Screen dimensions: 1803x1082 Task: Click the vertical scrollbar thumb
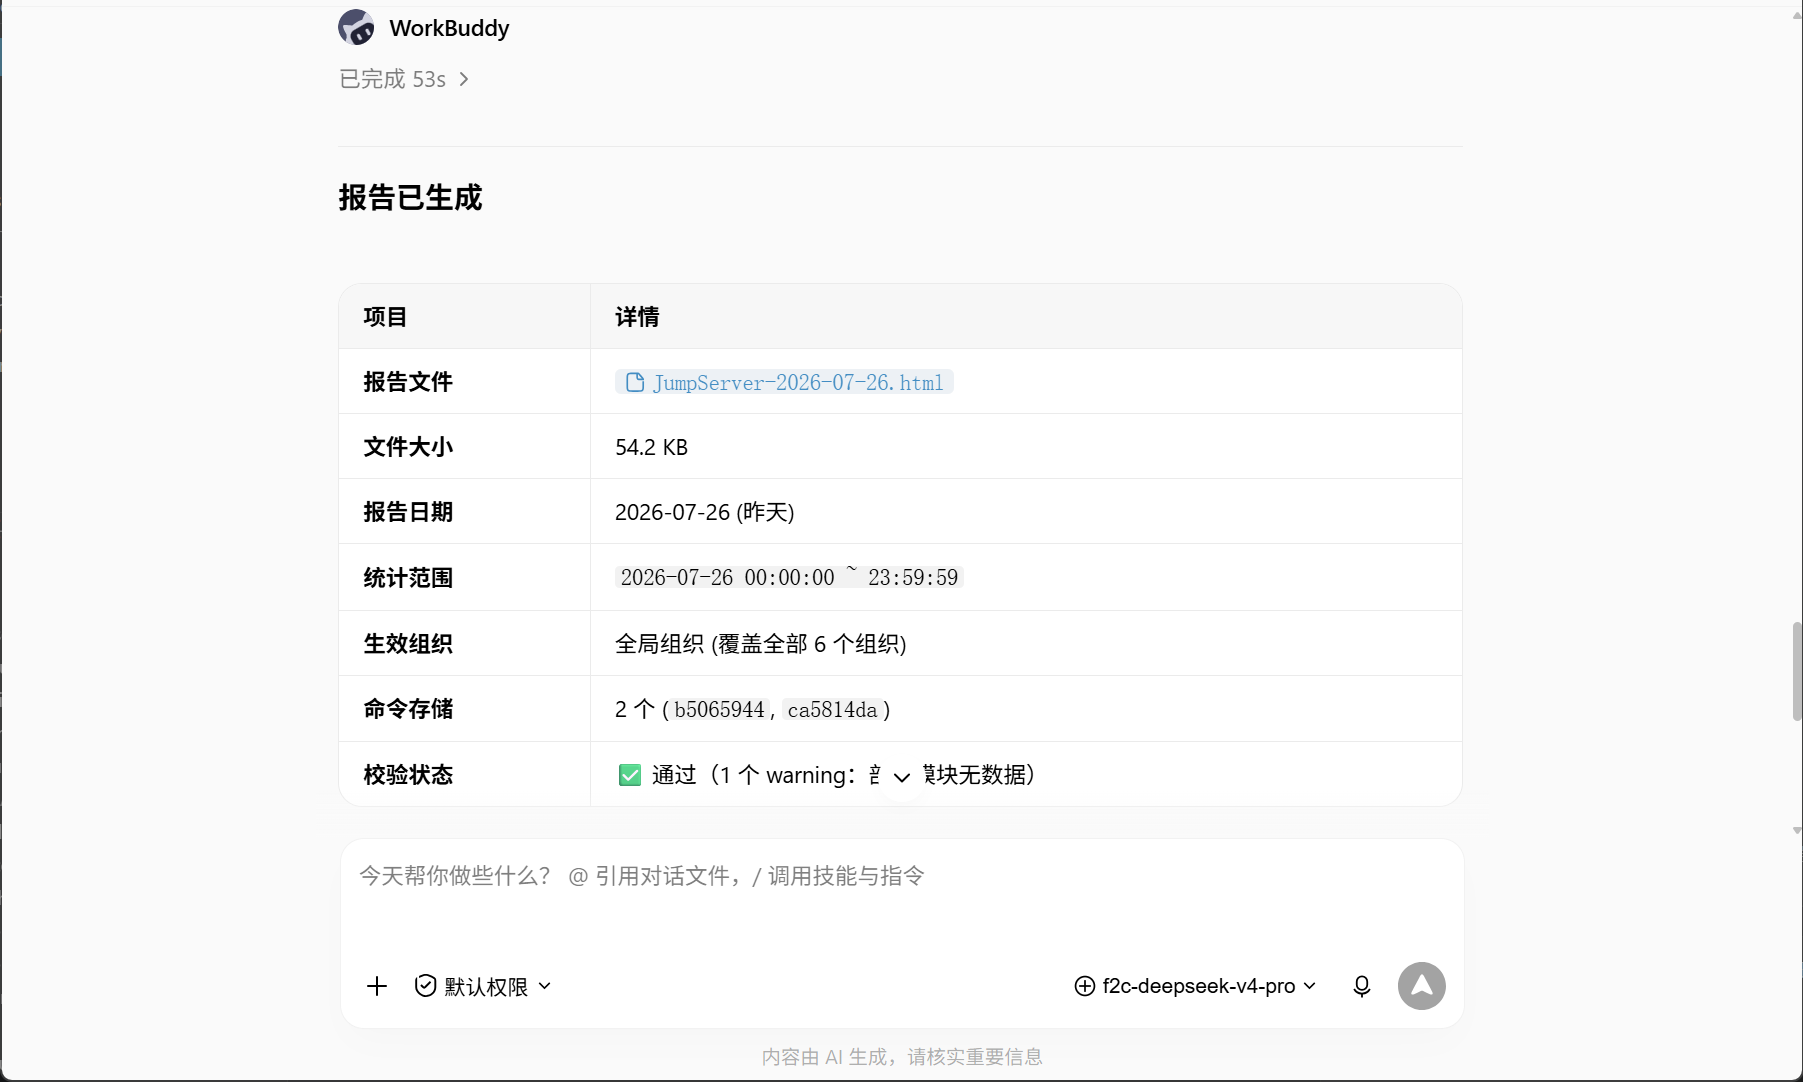tap(1796, 671)
